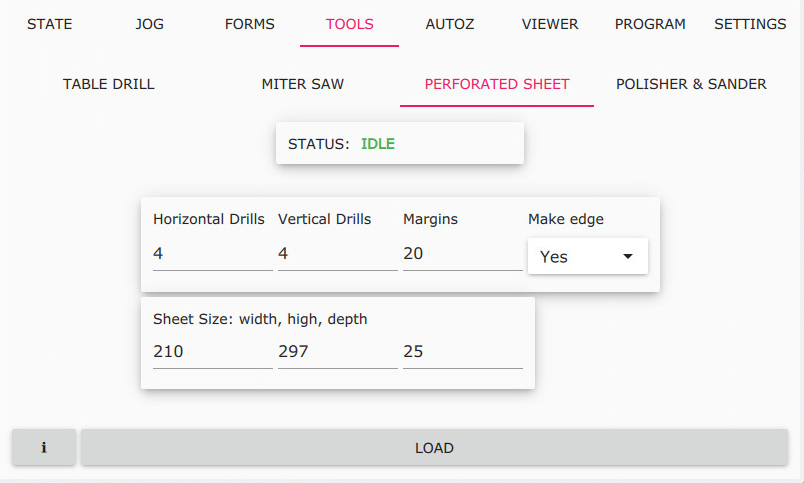Viewport: 804px width, 483px height.
Task: Switch to the MITER SAW tab
Action: tap(303, 84)
